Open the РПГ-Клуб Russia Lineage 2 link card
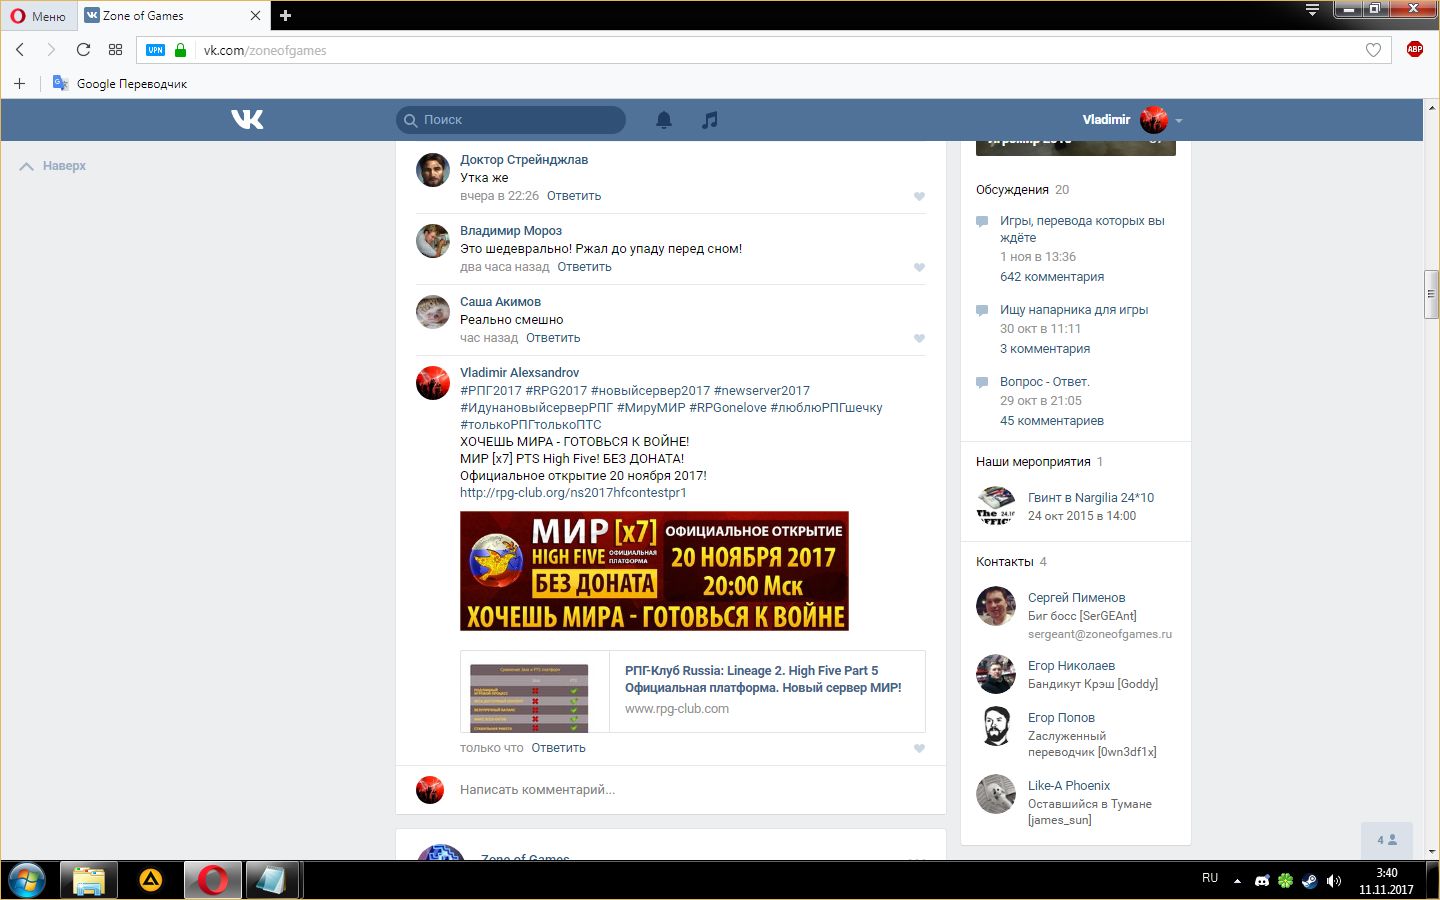 click(x=692, y=692)
